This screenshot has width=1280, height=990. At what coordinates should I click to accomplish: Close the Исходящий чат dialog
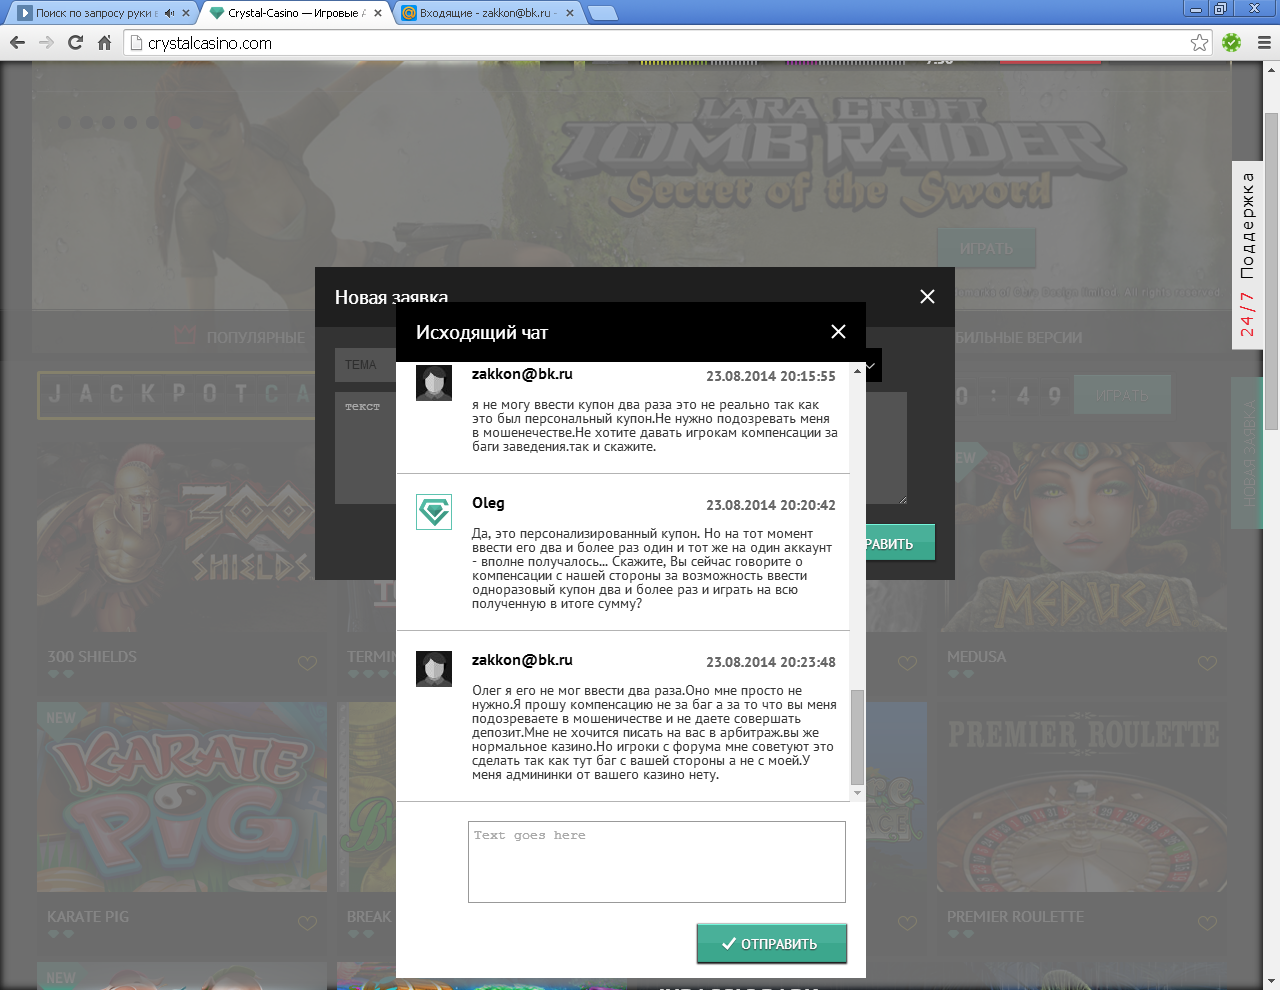click(x=838, y=332)
